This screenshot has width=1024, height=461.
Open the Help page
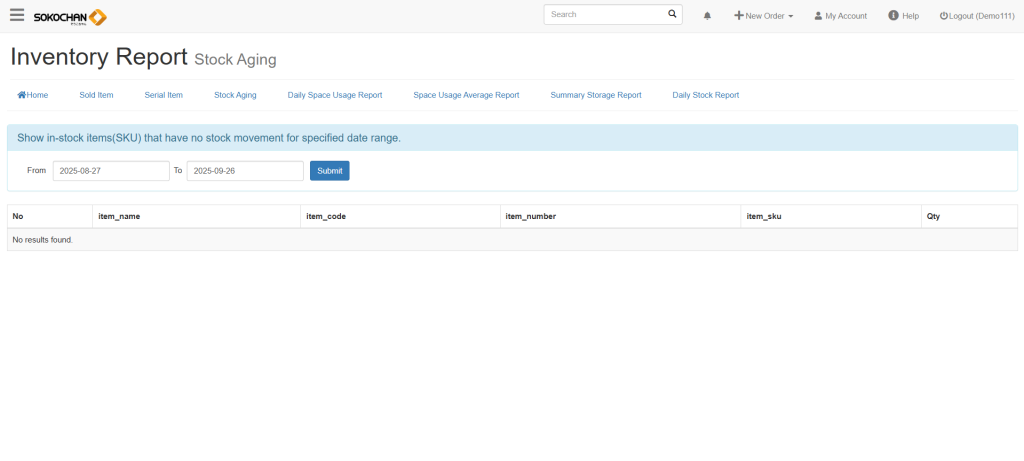[903, 16]
